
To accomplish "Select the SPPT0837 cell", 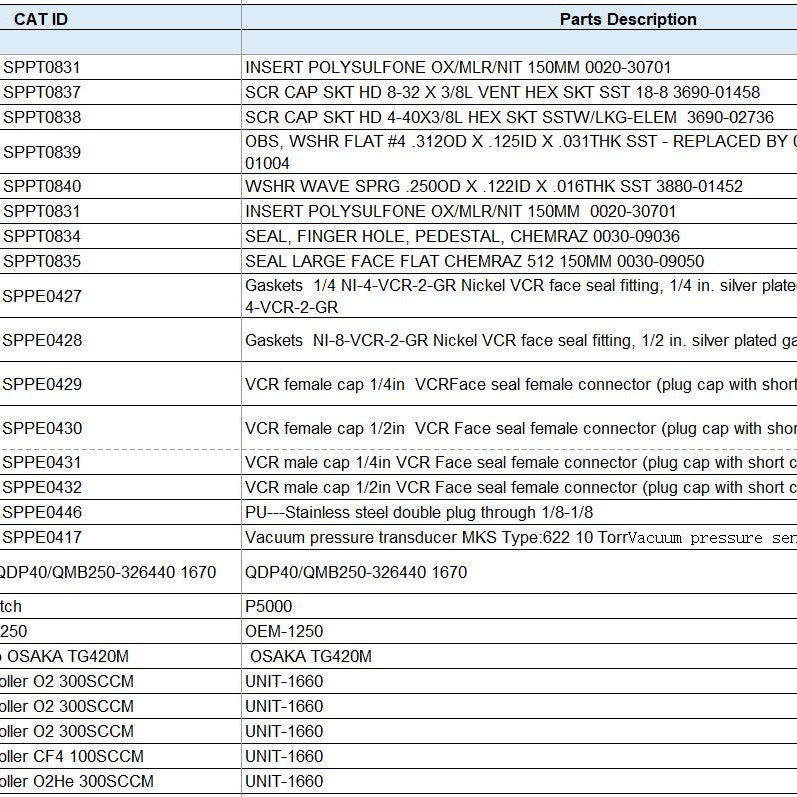I will click(x=42, y=92).
